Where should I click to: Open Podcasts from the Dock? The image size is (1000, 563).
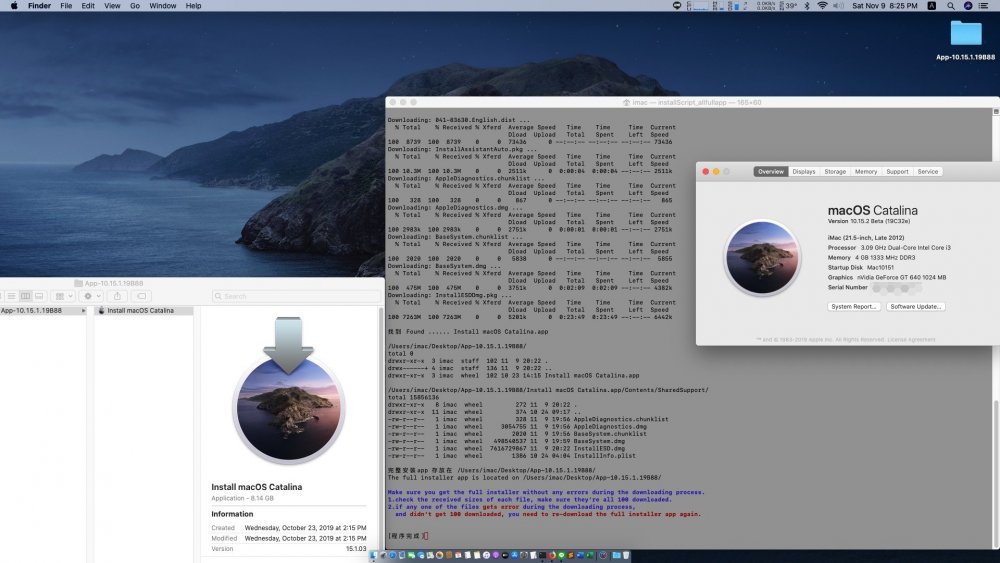point(496,555)
